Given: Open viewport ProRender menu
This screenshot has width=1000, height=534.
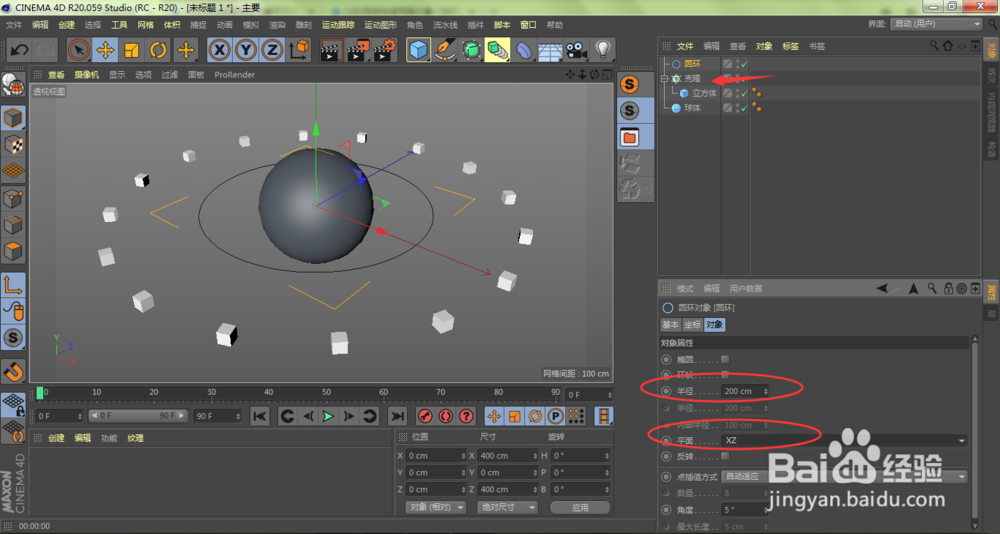Looking at the screenshot, I should pos(235,75).
